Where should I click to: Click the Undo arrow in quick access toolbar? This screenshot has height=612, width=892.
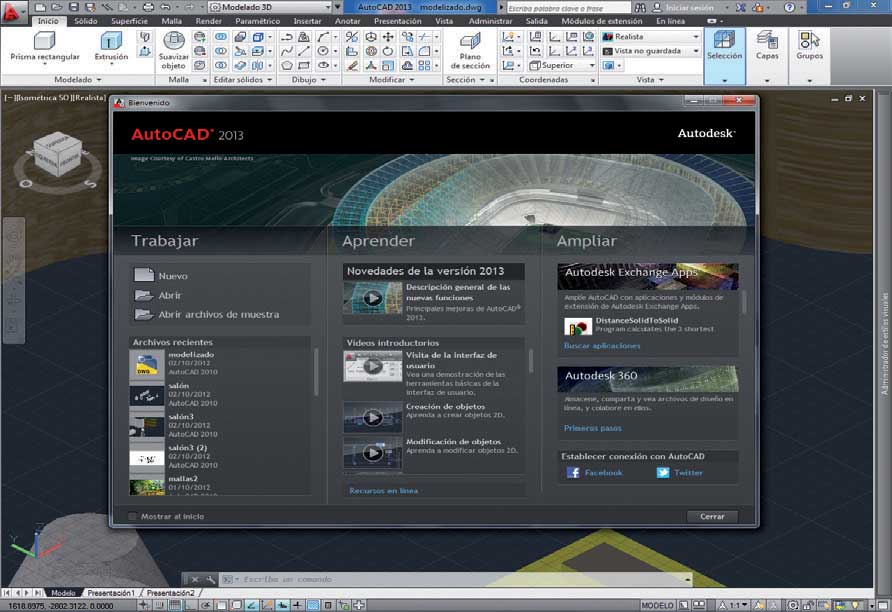(x=165, y=7)
